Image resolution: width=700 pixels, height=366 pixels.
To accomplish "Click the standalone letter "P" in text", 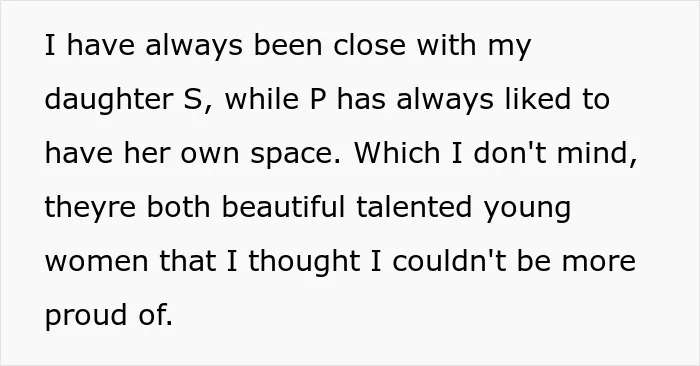I will (317, 99).
